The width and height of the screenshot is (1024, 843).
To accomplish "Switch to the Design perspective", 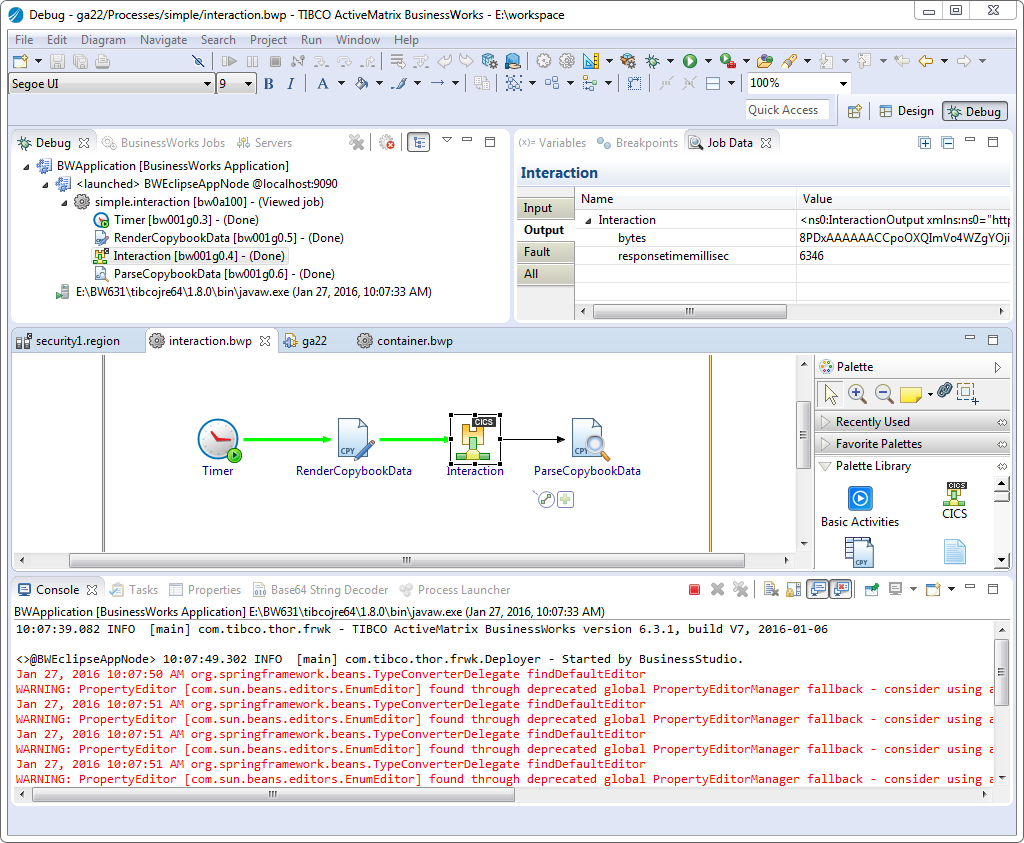I will 907,112.
